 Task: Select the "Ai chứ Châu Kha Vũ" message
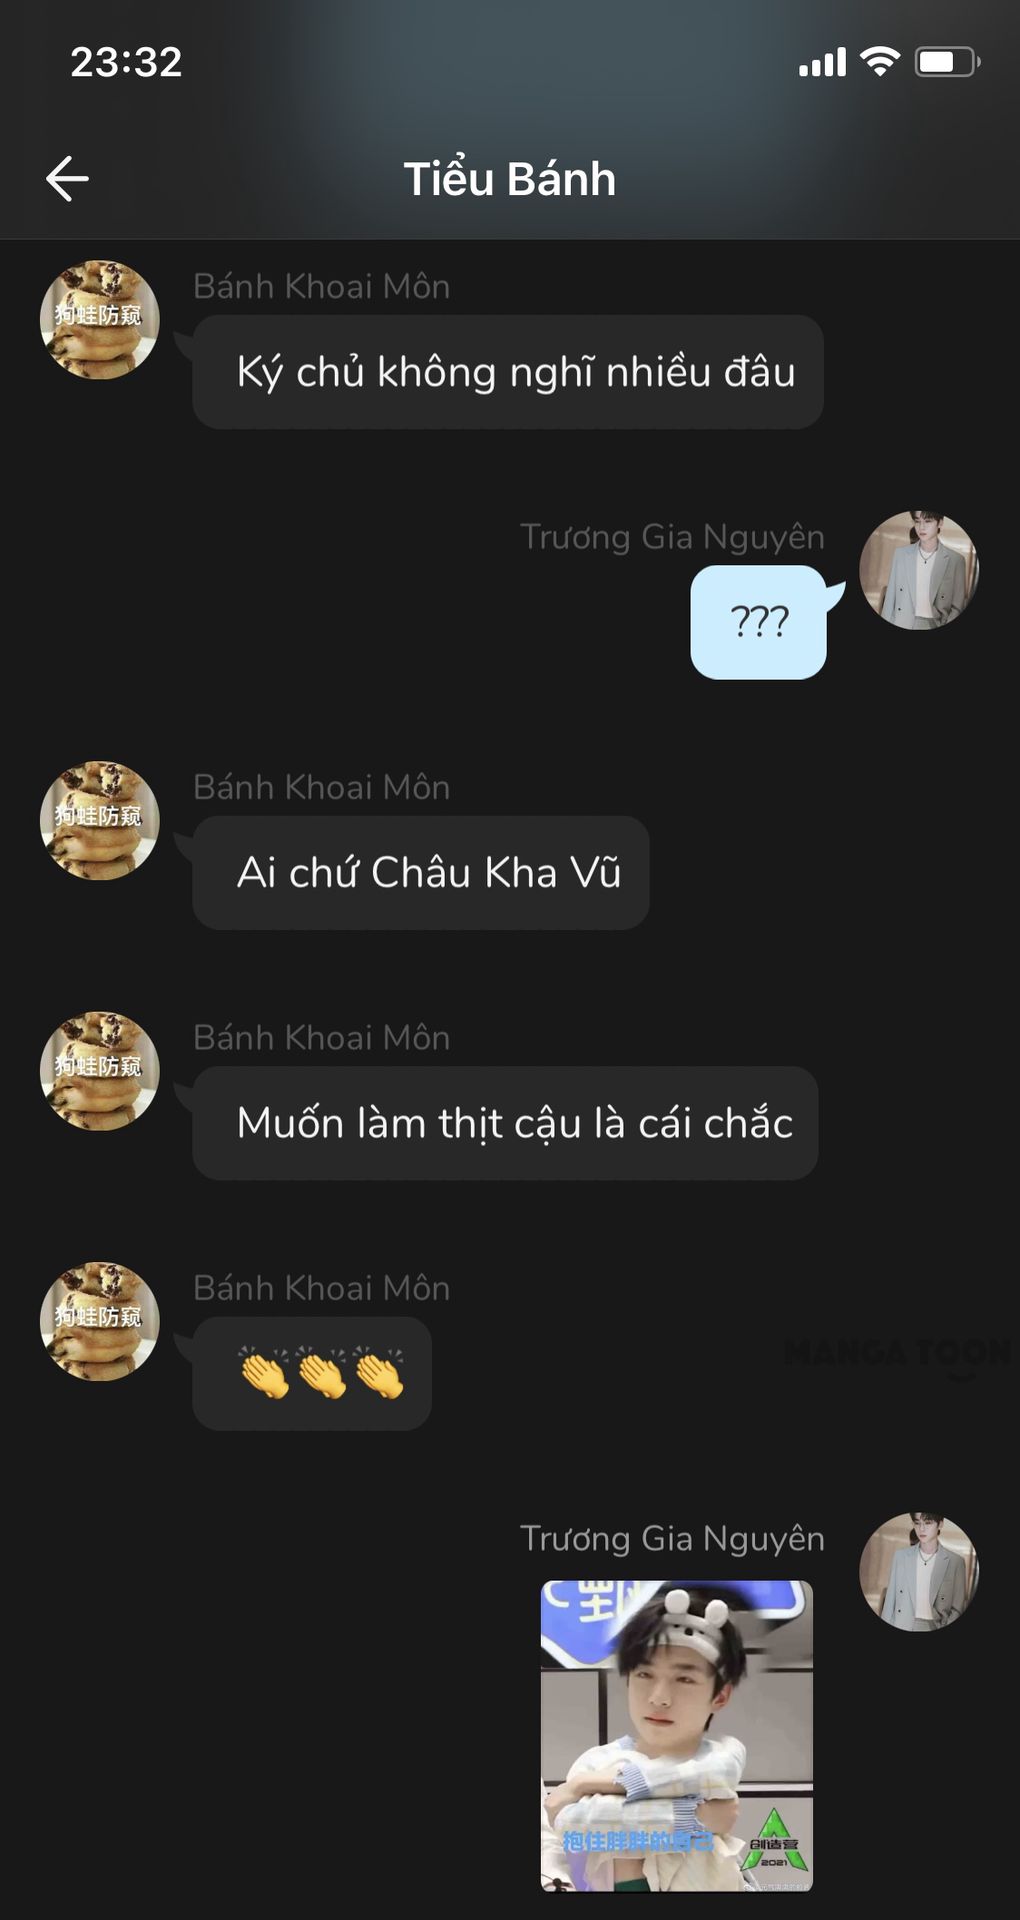(421, 873)
